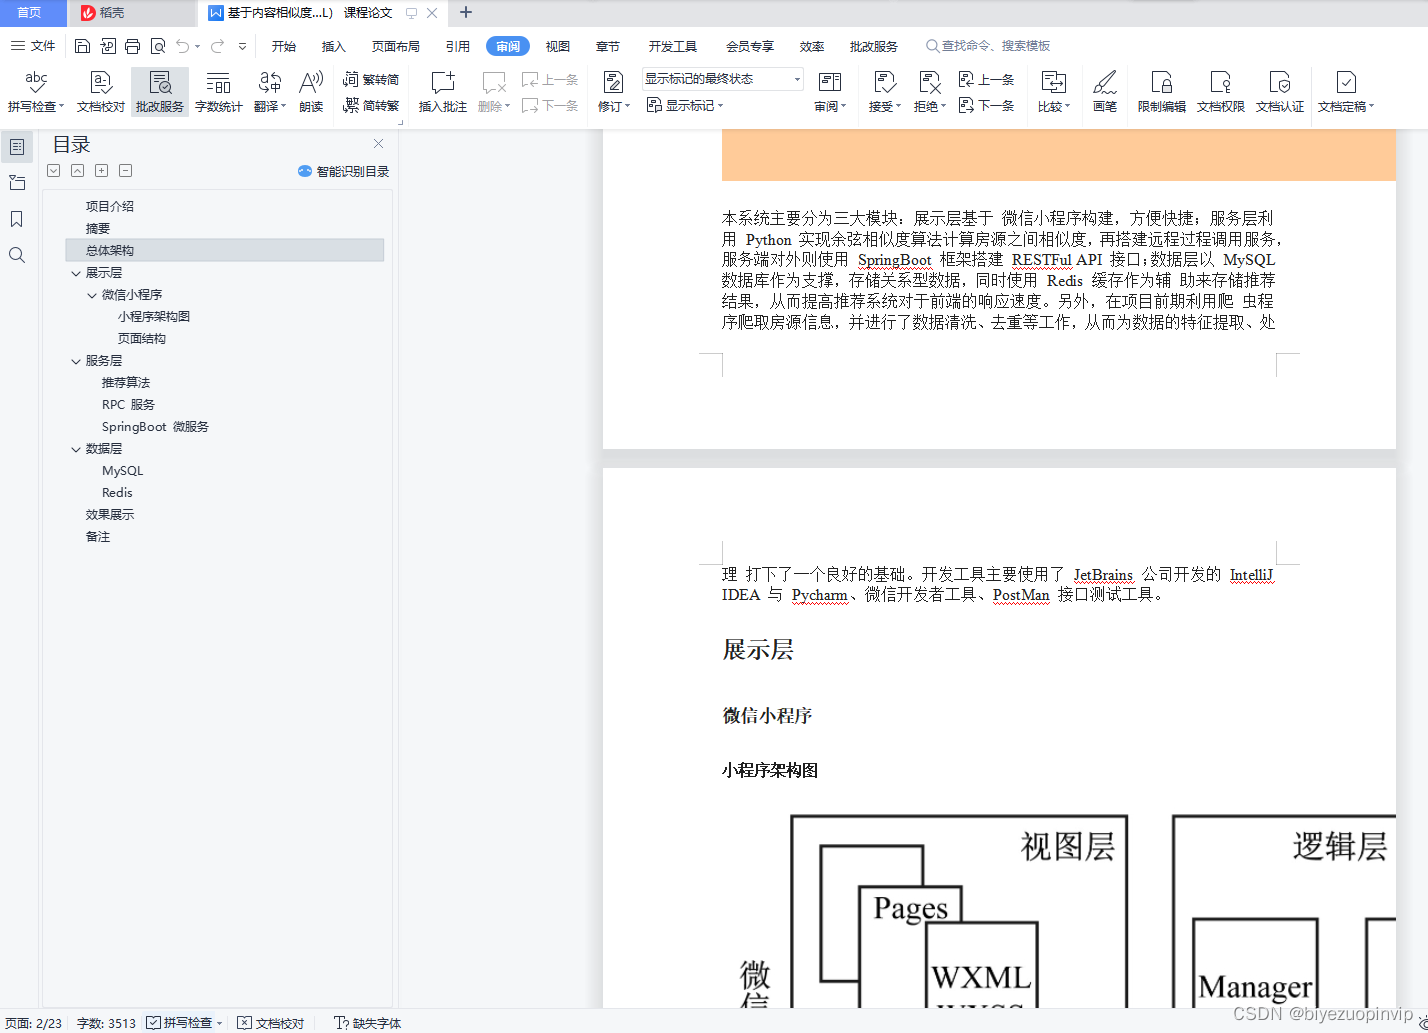1428x1033 pixels.
Task: Click the select-all checkbox in 目录 panel
Action: (53, 170)
